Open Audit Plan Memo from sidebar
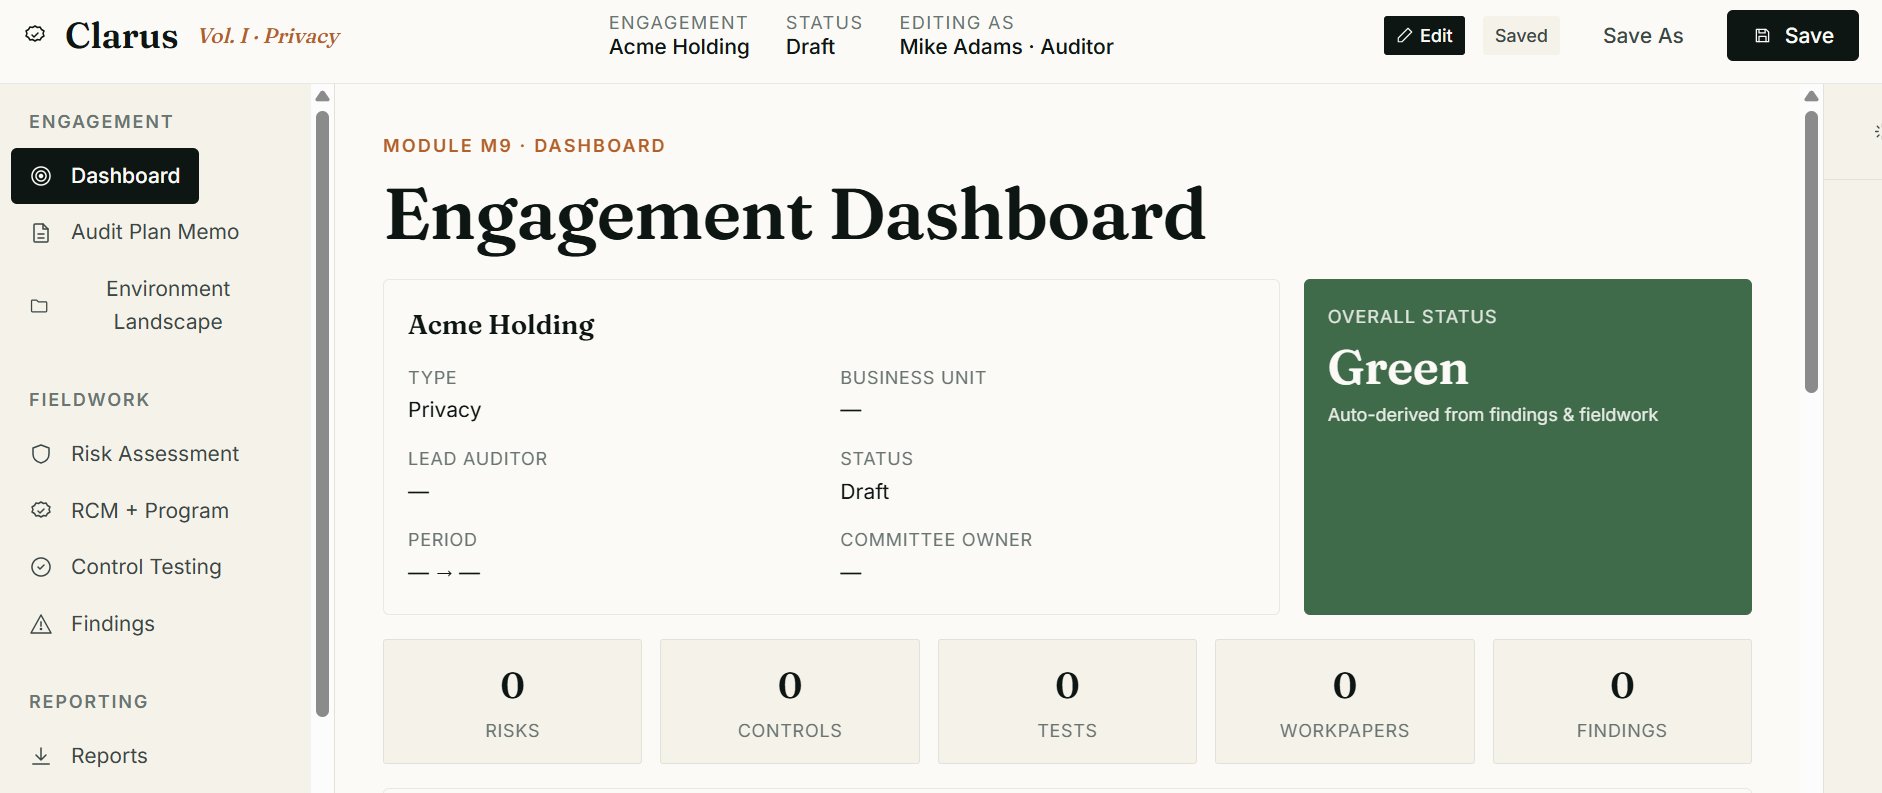Screen dimensions: 1882x793 point(155,232)
